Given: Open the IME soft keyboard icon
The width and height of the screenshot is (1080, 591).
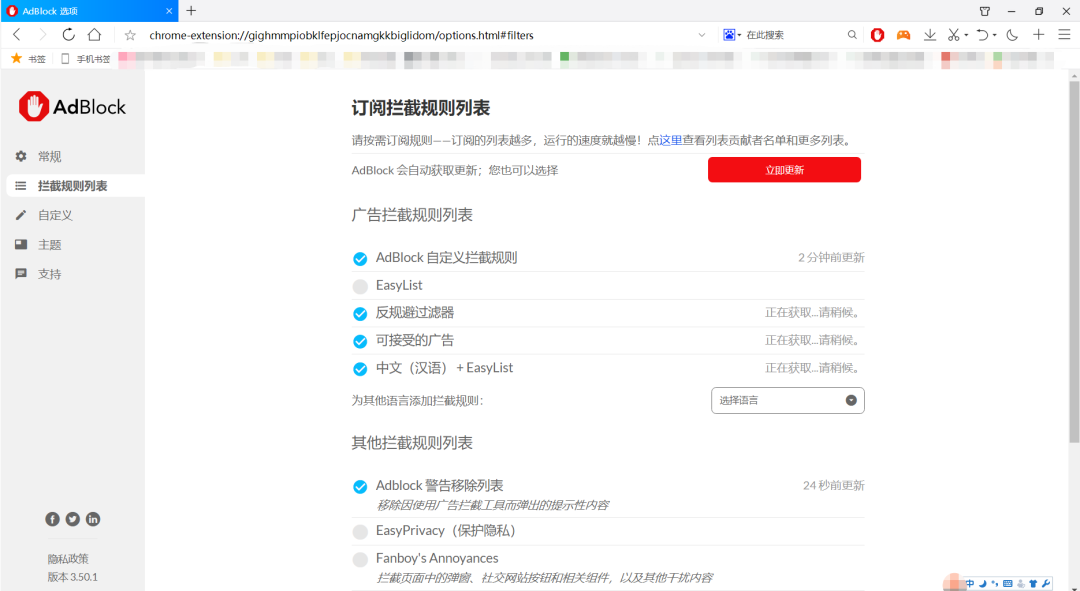Looking at the screenshot, I should click(x=1008, y=583).
